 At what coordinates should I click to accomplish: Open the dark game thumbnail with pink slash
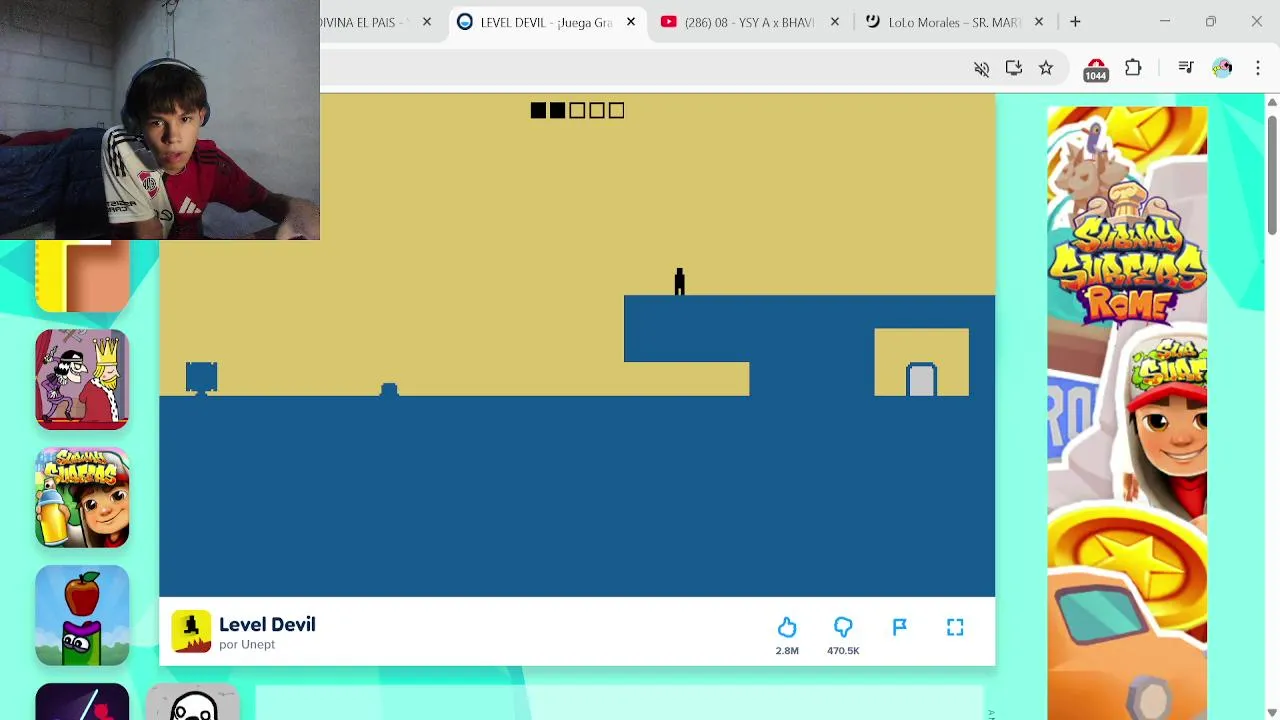(x=82, y=702)
